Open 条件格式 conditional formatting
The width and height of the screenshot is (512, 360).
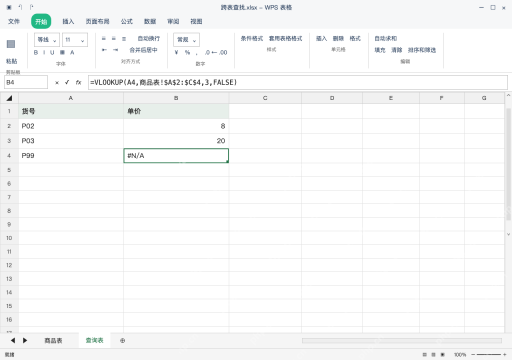tap(252, 39)
